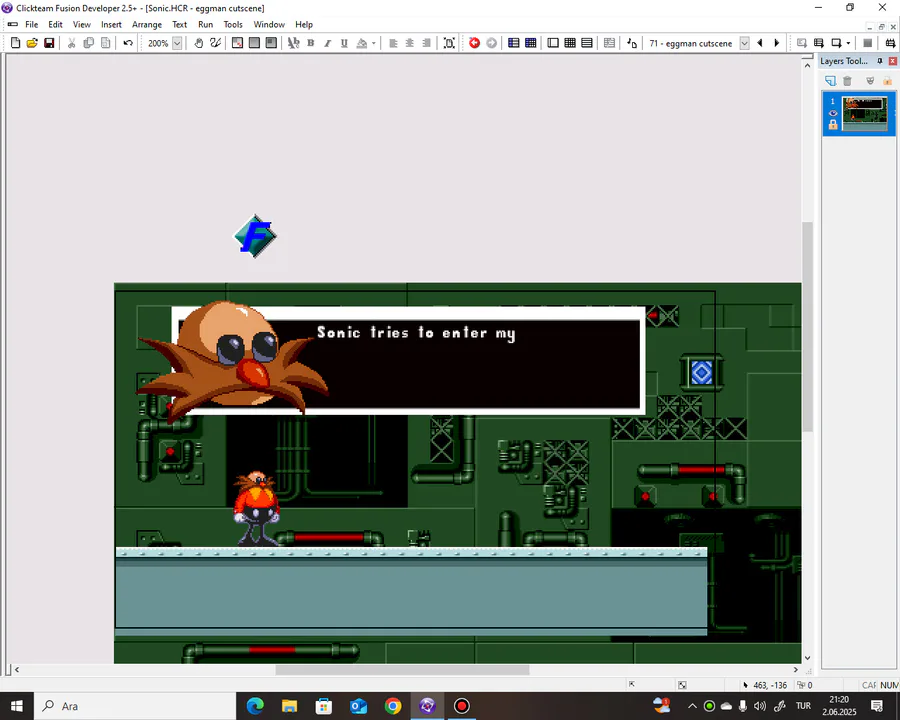This screenshot has height=720, width=900.
Task: Click the paint mode brush icon
Action: point(216,43)
